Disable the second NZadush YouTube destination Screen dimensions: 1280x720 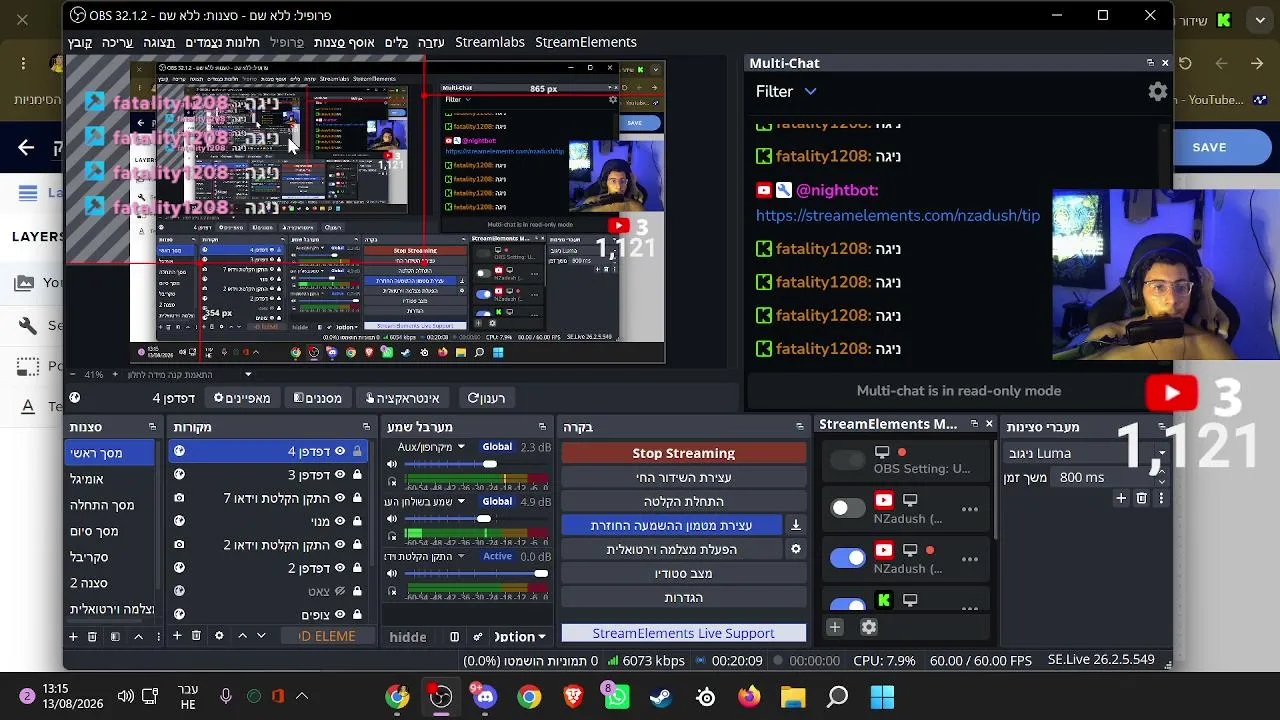[847, 559]
